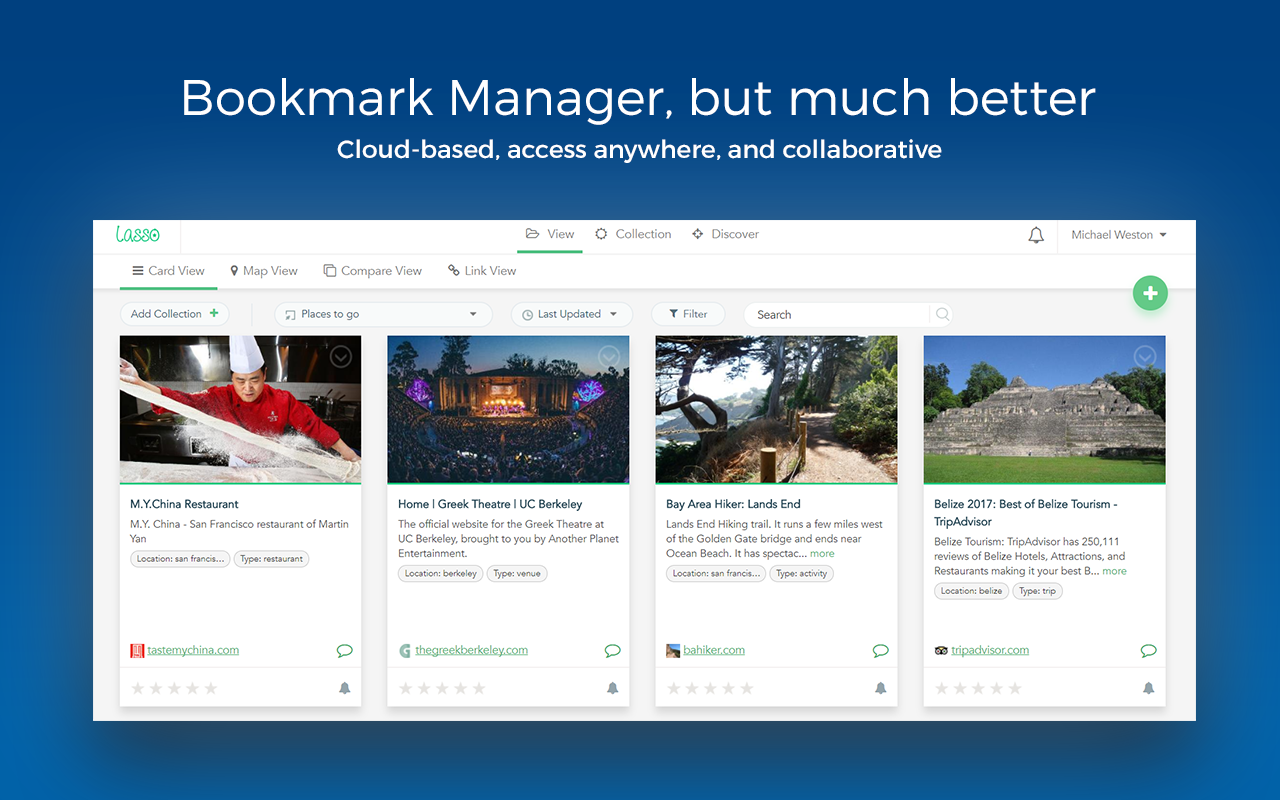This screenshot has width=1280, height=800.
Task: Click the Belize 2017: Best of Belize Tourism title
Action: click(x=1026, y=513)
